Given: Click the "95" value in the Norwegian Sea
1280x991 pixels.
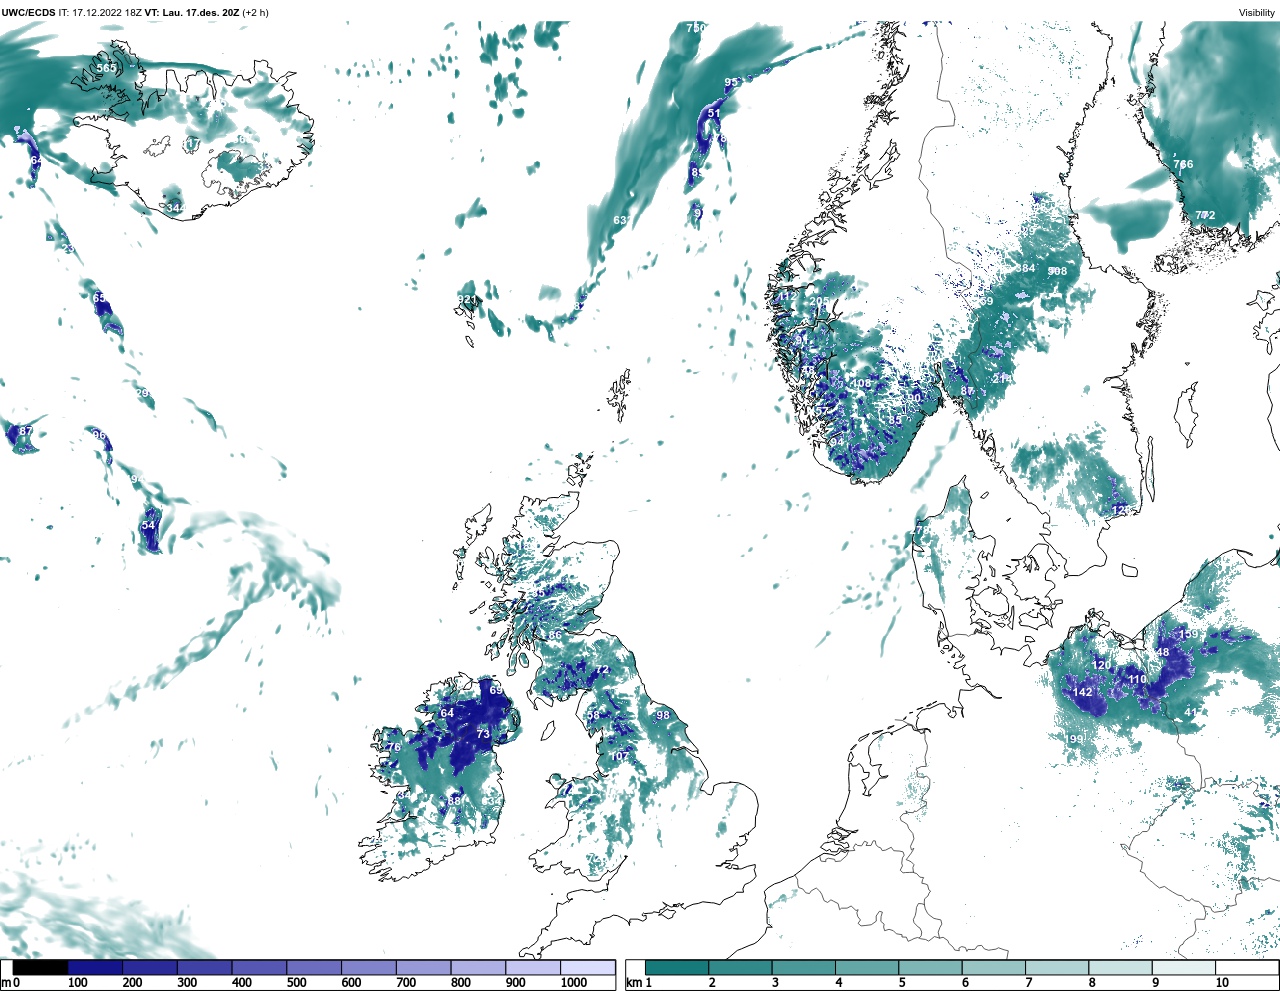Looking at the screenshot, I should point(731,82).
